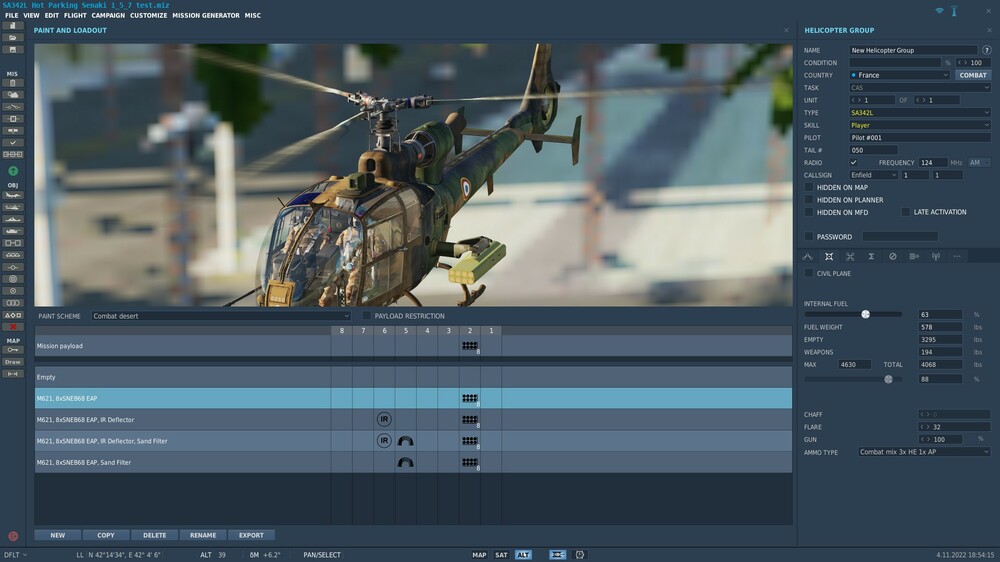Click the IR Deflector icon in pylon 6
This screenshot has height=562, width=1000.
tap(384, 419)
